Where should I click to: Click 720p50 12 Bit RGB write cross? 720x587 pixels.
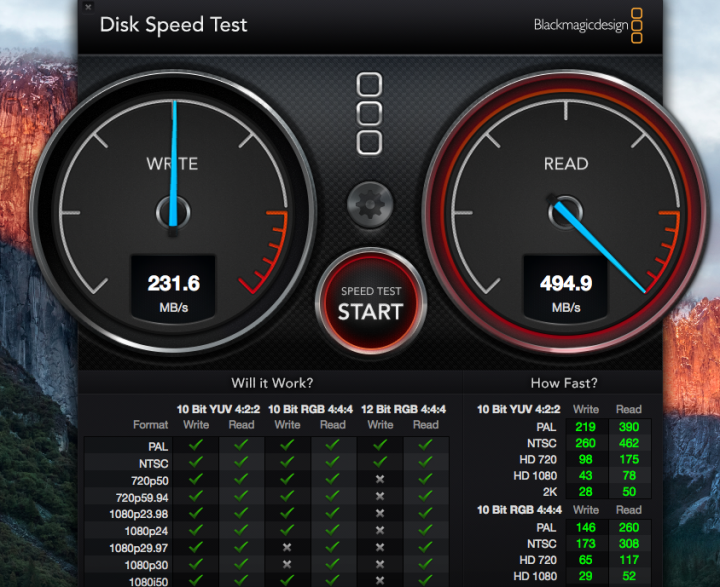380,480
